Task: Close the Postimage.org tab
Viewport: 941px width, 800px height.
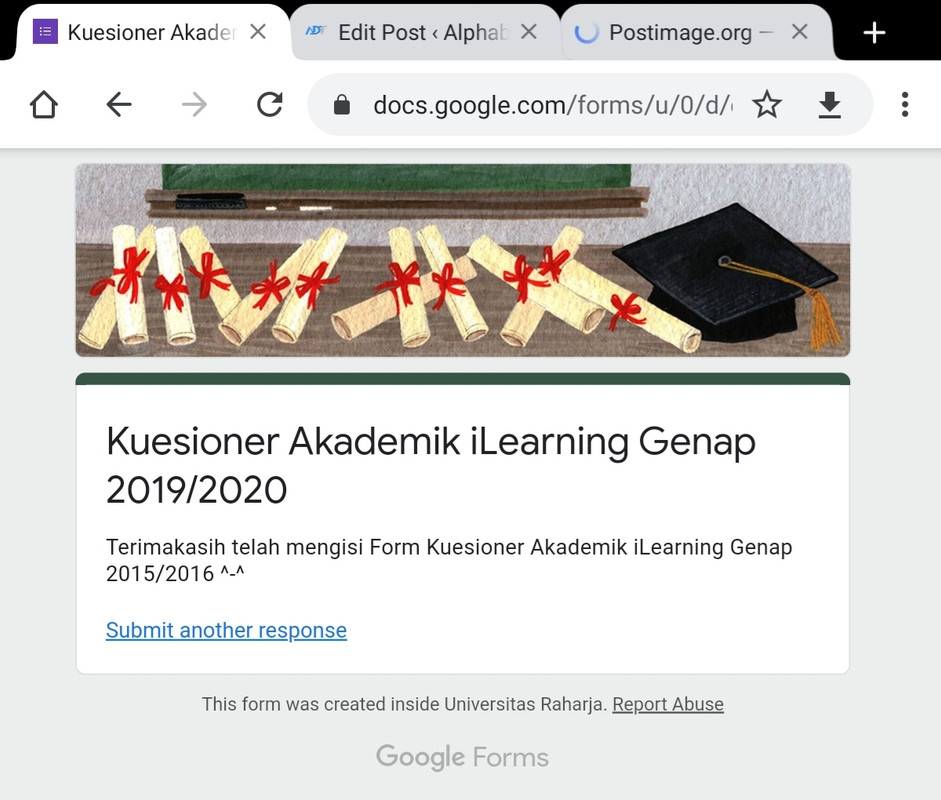Action: click(x=799, y=32)
